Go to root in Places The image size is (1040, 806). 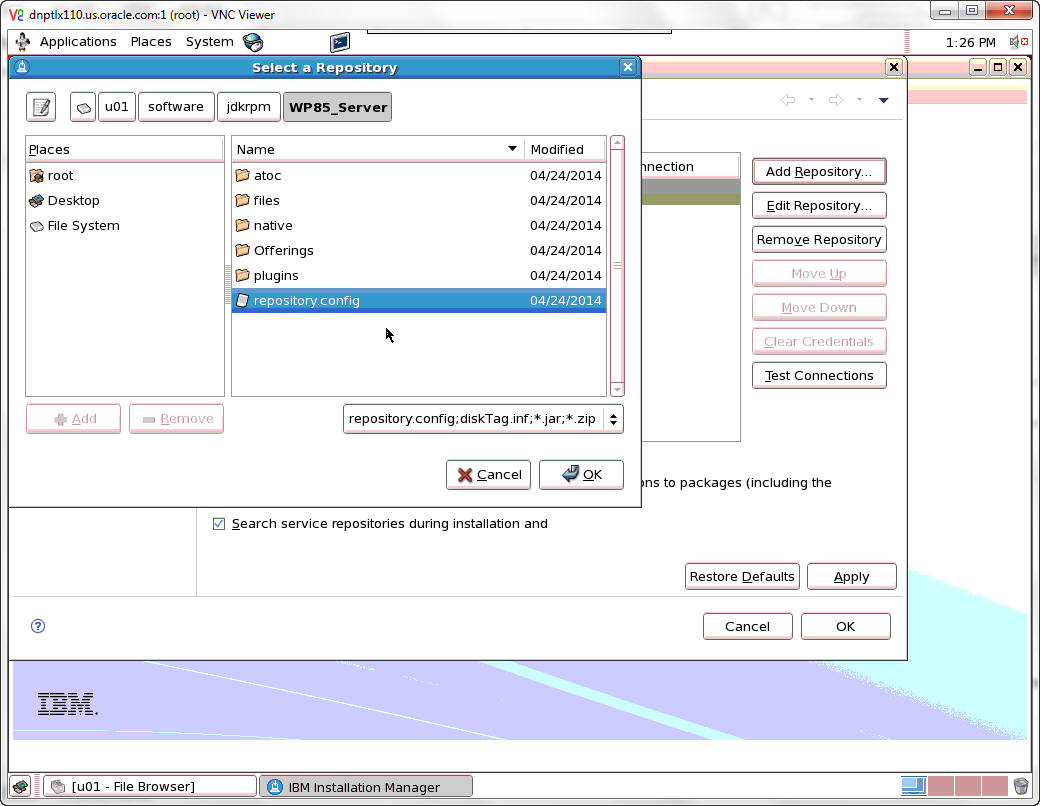click(125, 175)
